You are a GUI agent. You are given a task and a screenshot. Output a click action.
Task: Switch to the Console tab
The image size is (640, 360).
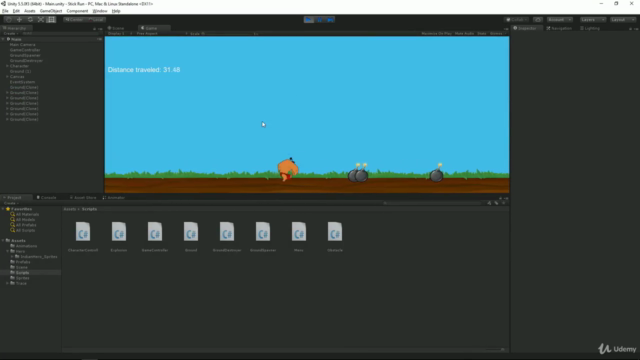[x=47, y=198]
